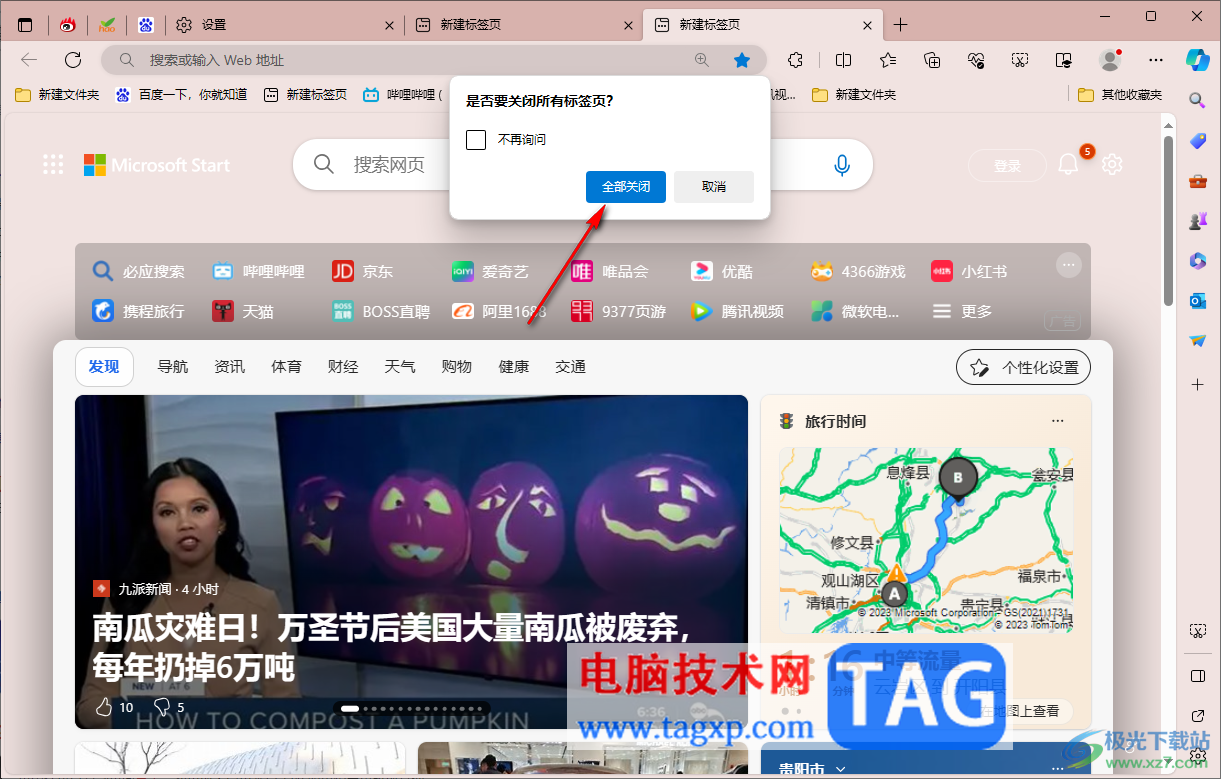This screenshot has height=779, width=1221.
Task: Select the 财经 feed tab
Action: [x=343, y=367]
